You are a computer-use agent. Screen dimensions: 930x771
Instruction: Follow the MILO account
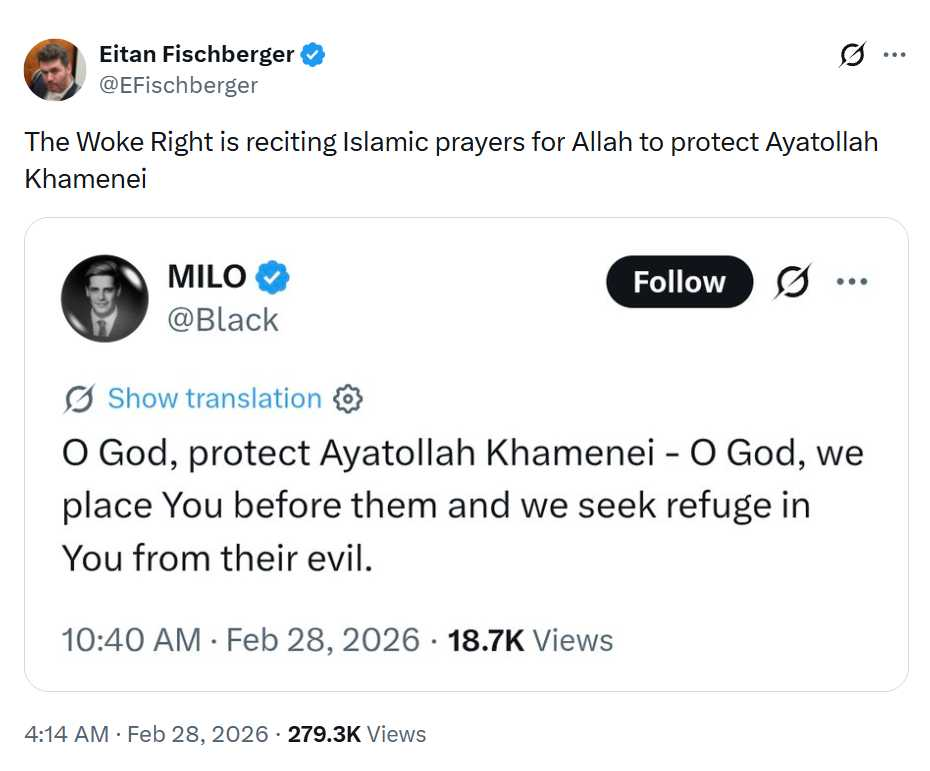point(679,282)
